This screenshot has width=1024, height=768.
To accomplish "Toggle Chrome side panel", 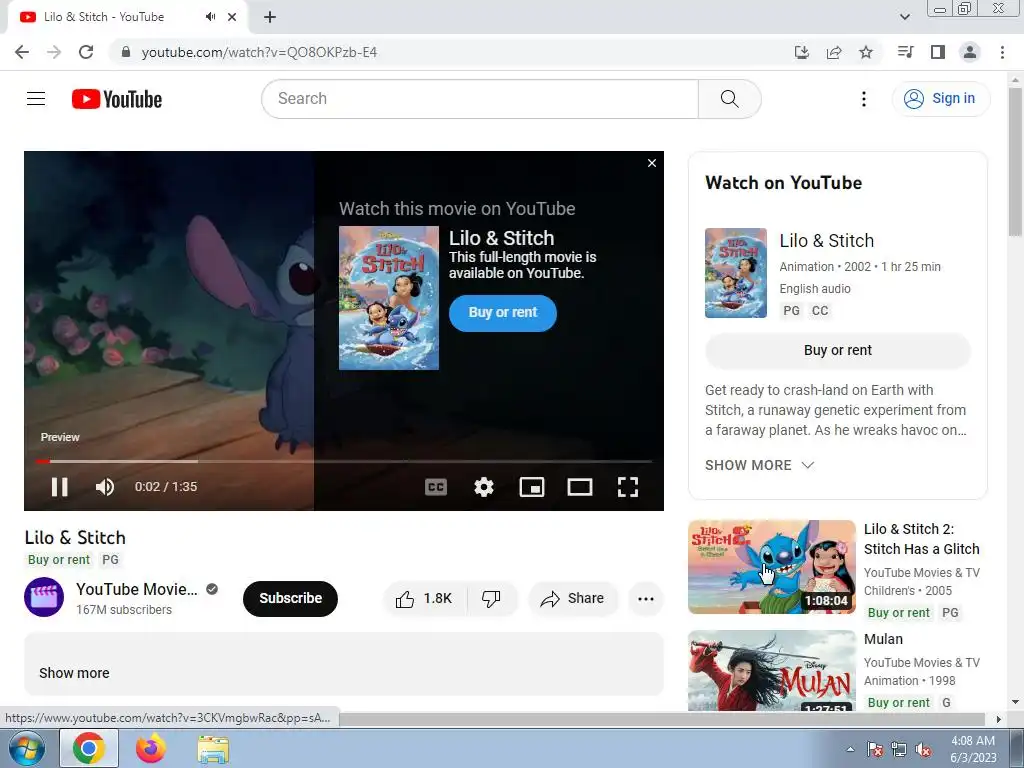I will click(938, 52).
